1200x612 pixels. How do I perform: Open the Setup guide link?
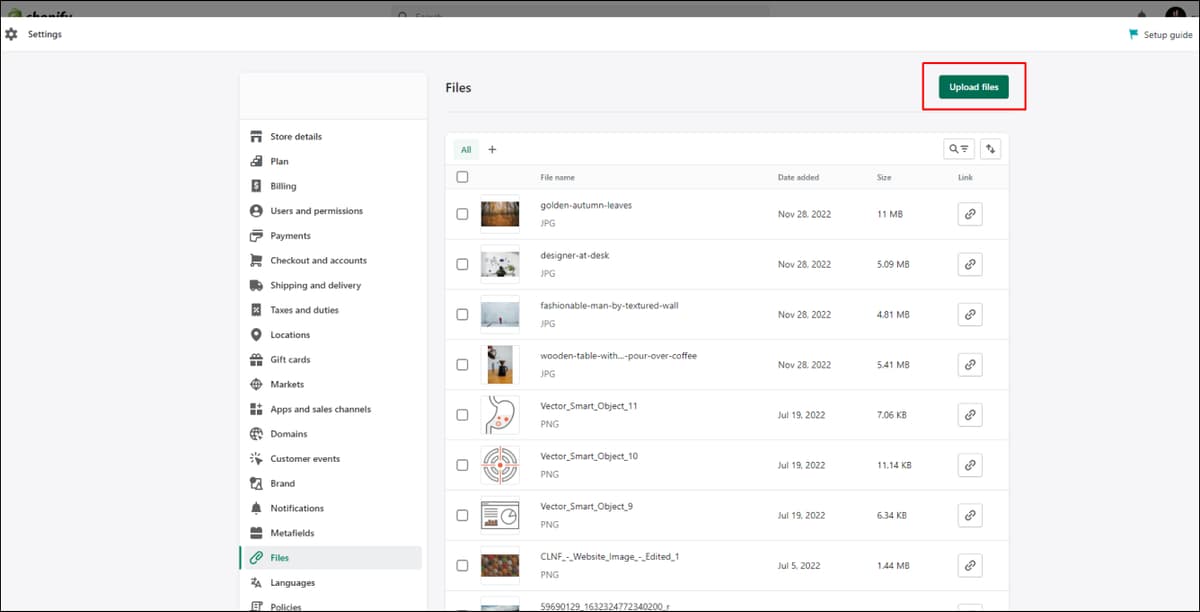(1168, 34)
